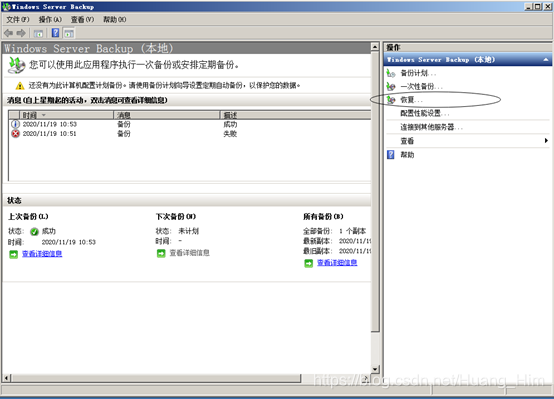Click the vertical scrollbar thumb in main pane
The width and height of the screenshot is (554, 399).
pos(375,191)
